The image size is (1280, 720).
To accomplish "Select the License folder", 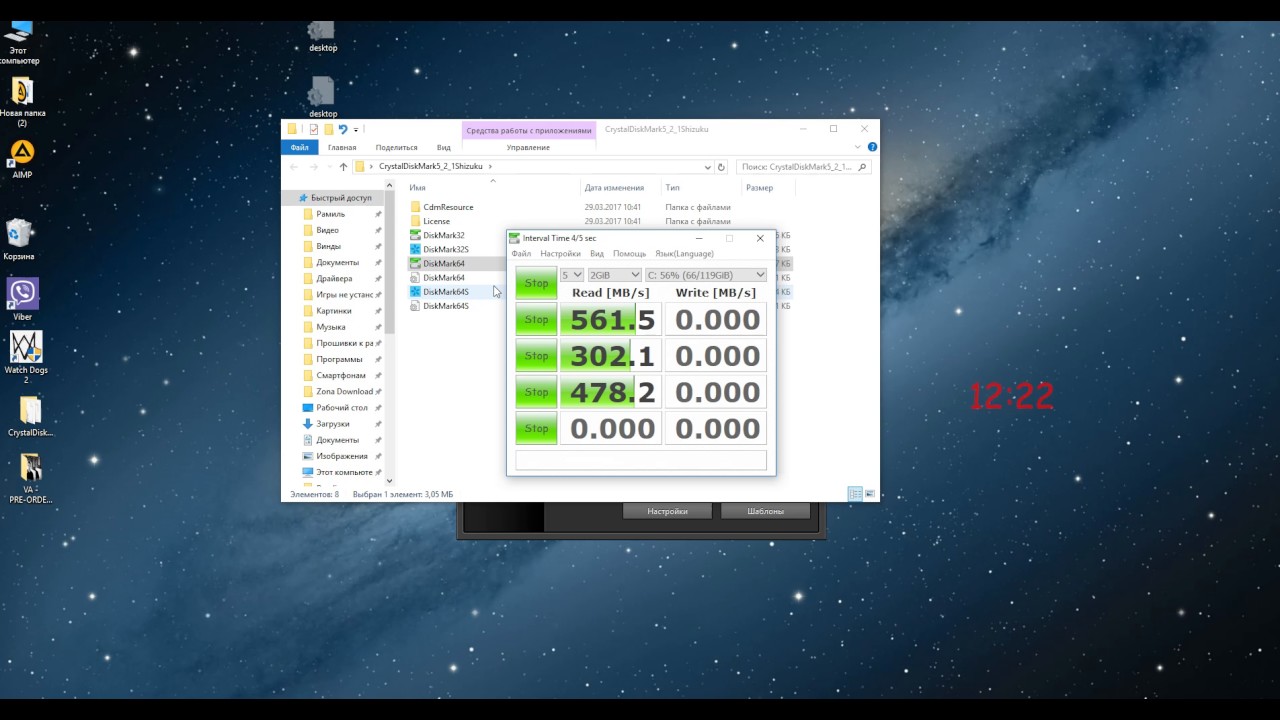I will click(x=430, y=221).
